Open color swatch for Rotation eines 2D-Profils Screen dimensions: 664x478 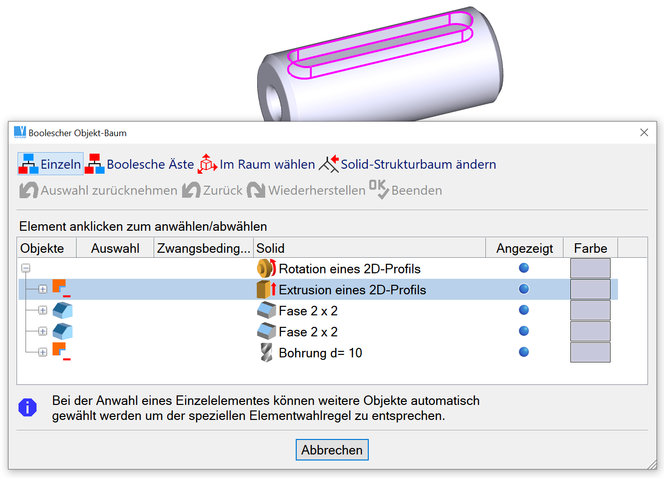590,268
